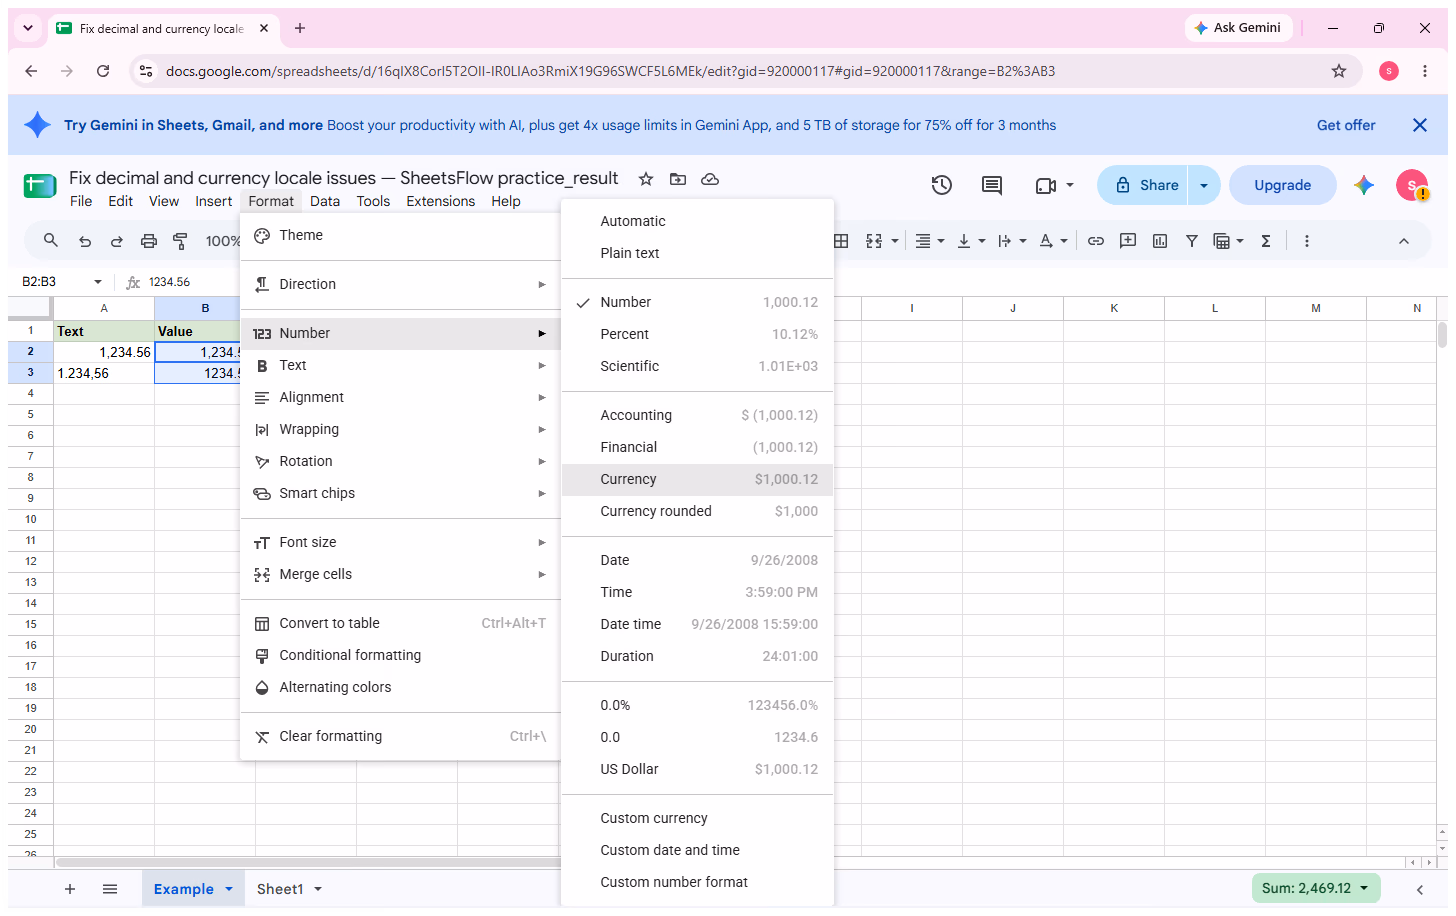Screen dimensions: 1456x916
Task: Open the Data menu
Action: point(325,201)
